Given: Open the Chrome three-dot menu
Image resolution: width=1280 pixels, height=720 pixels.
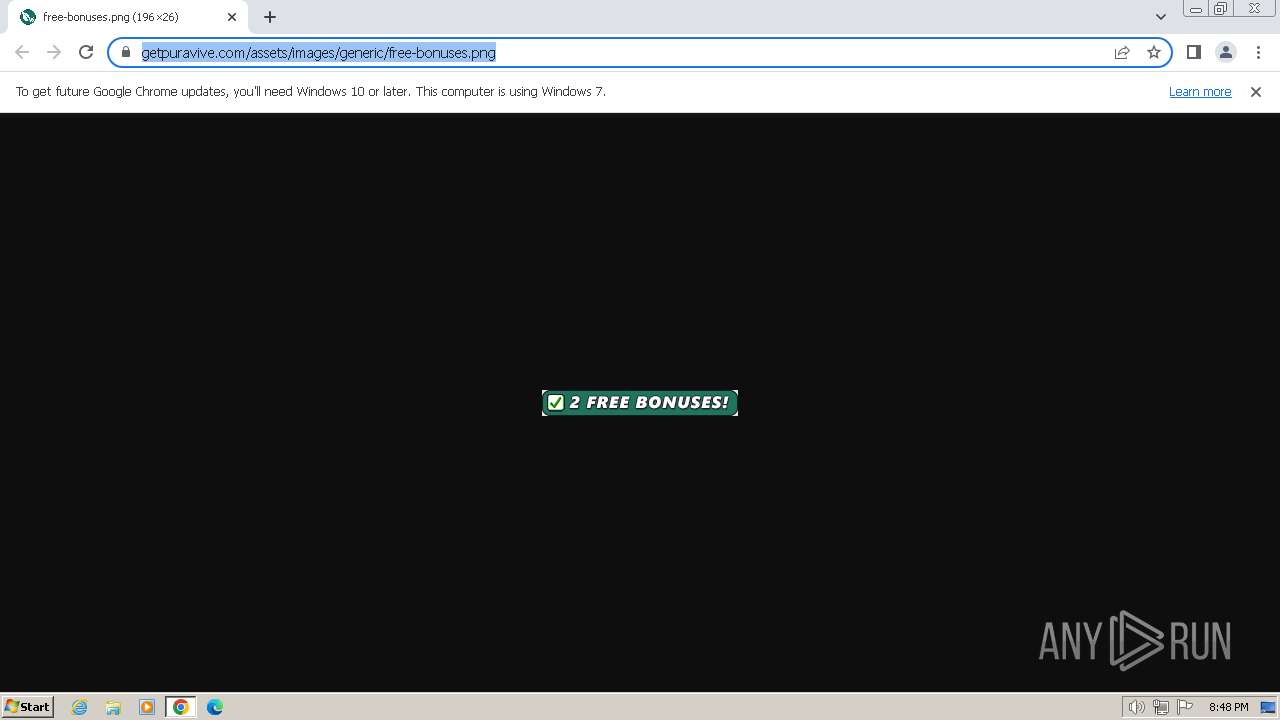Looking at the screenshot, I should tap(1258, 52).
